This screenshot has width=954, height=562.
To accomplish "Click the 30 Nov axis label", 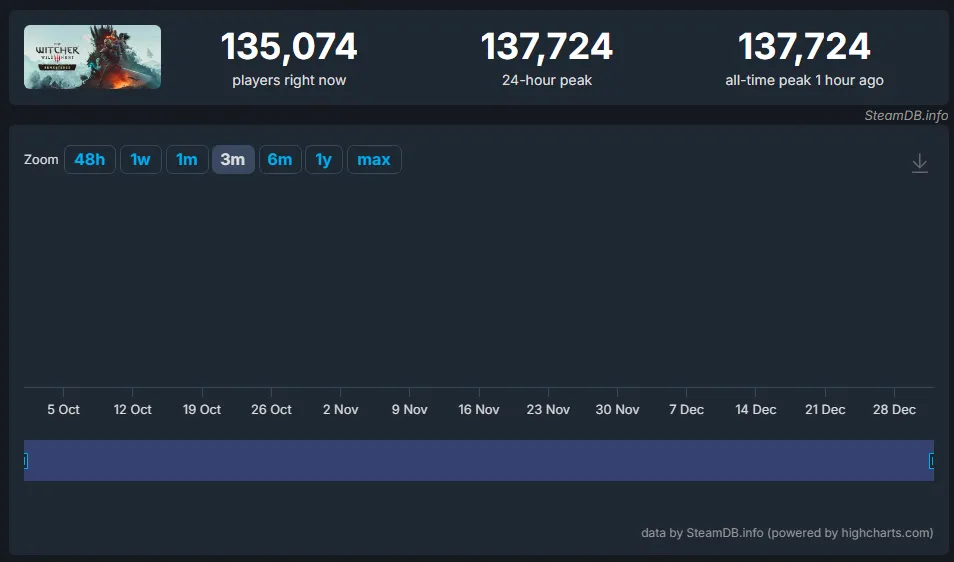I will [618, 409].
